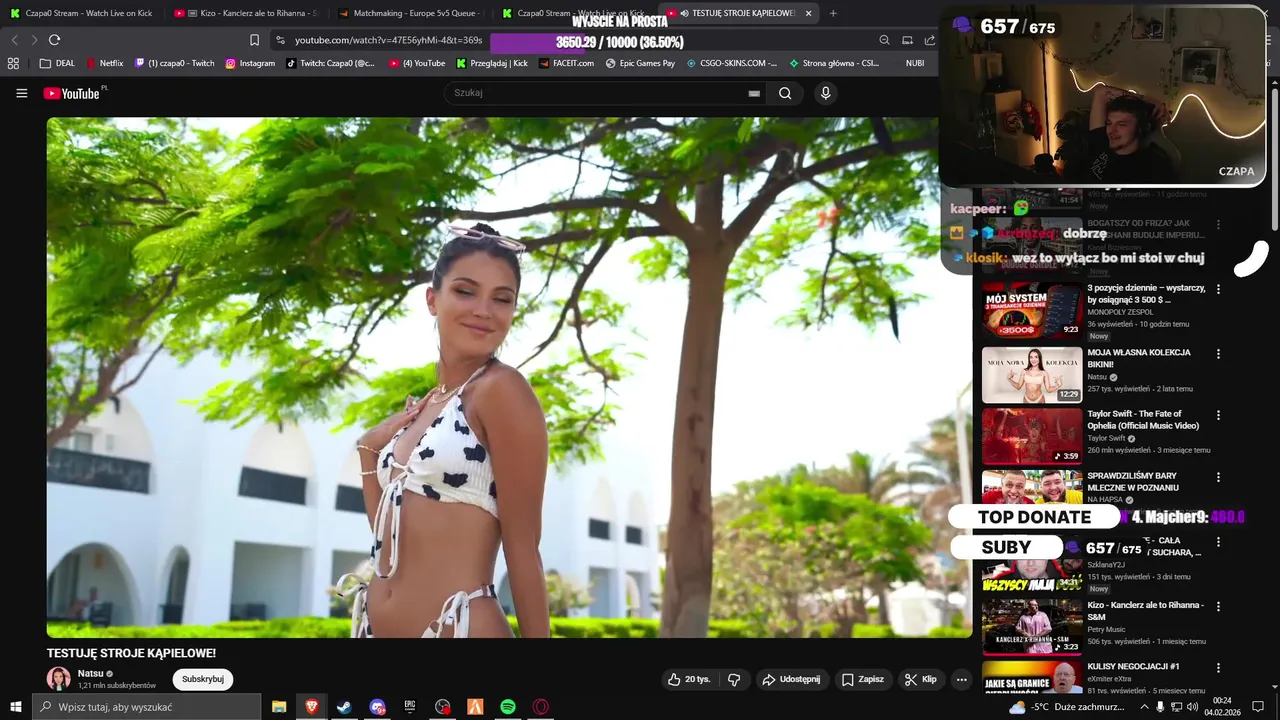Go back with the browser back arrow

[x=14, y=40]
